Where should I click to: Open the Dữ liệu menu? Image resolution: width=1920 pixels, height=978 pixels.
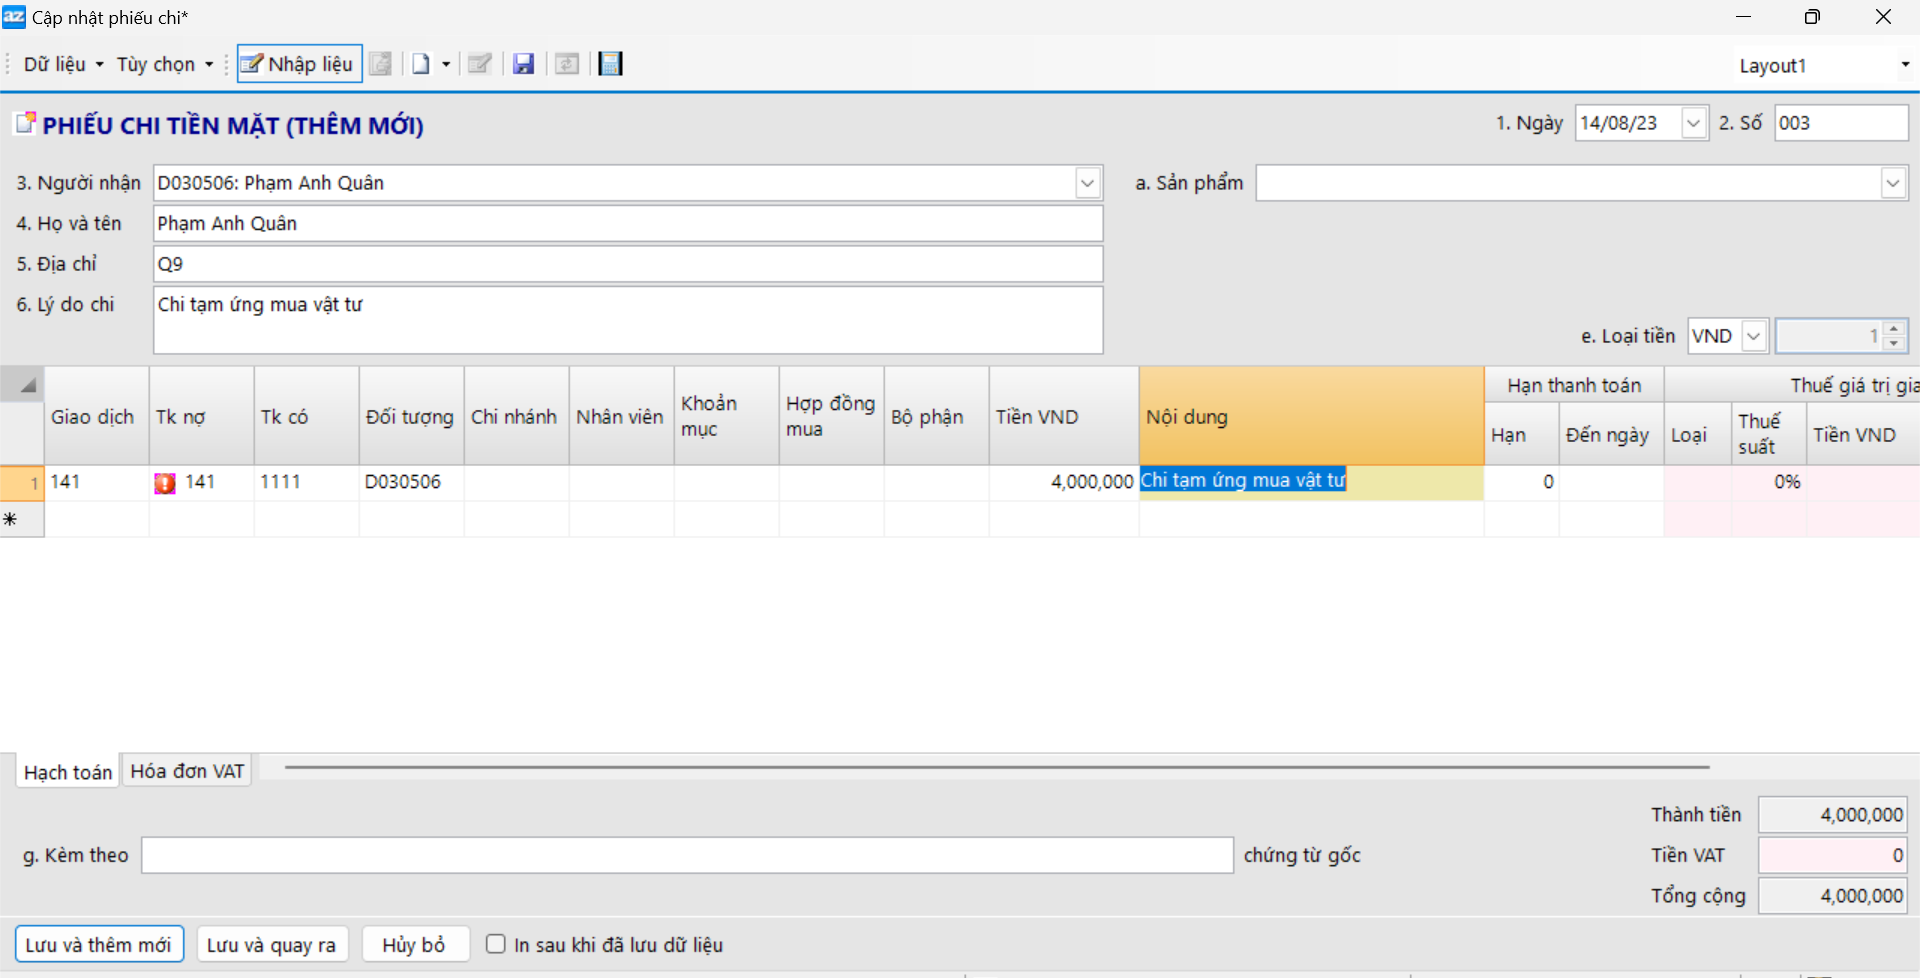[62, 64]
